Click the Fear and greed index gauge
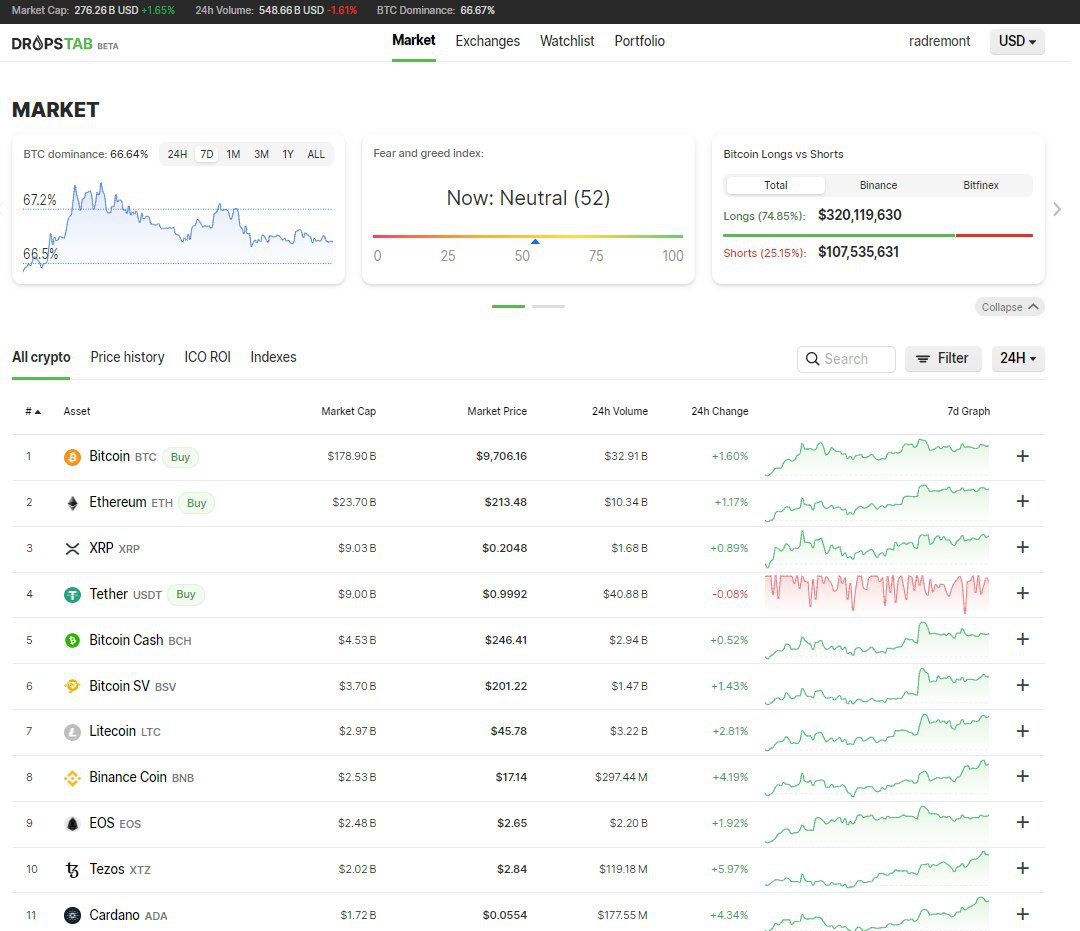Viewport: 1080px width, 931px height. click(528, 237)
